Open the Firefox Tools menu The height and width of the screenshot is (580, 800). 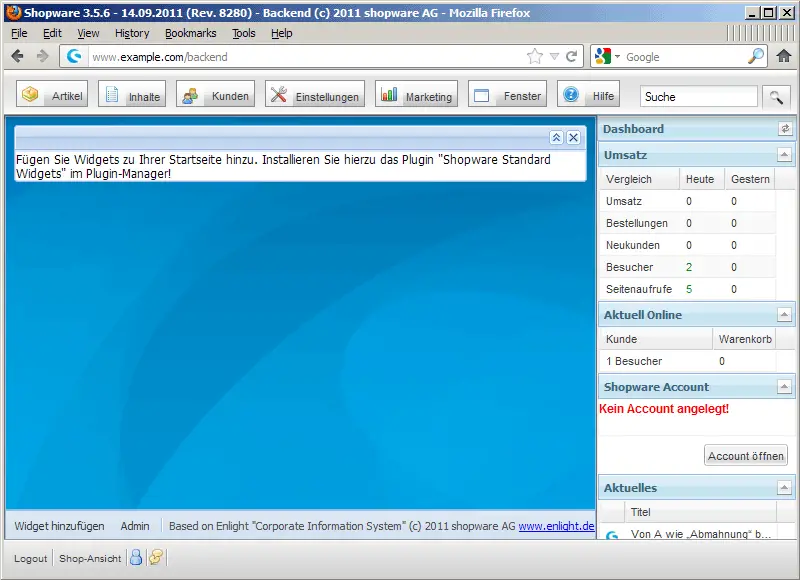pos(243,33)
